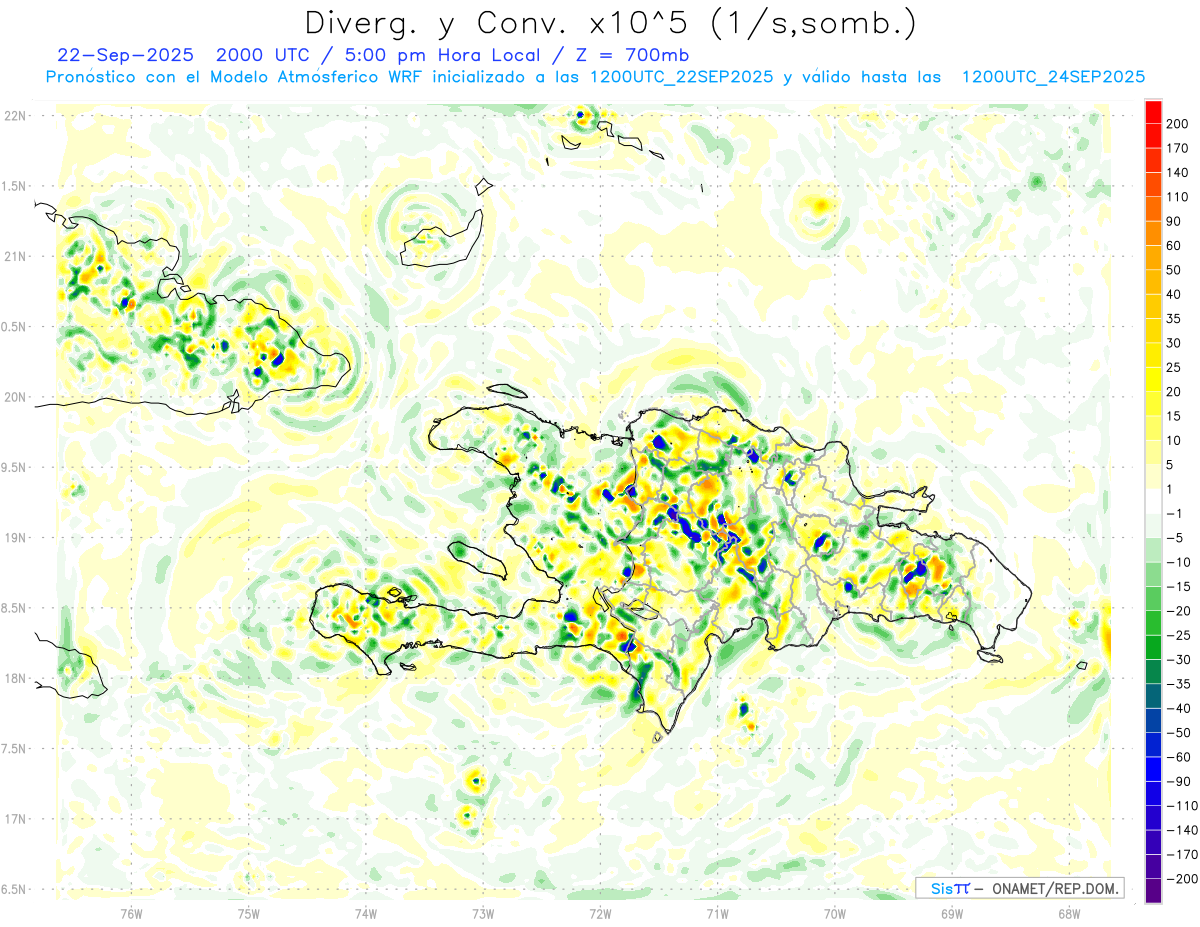Click the 71W longitude axis label
1200x927 pixels.
coord(717,913)
